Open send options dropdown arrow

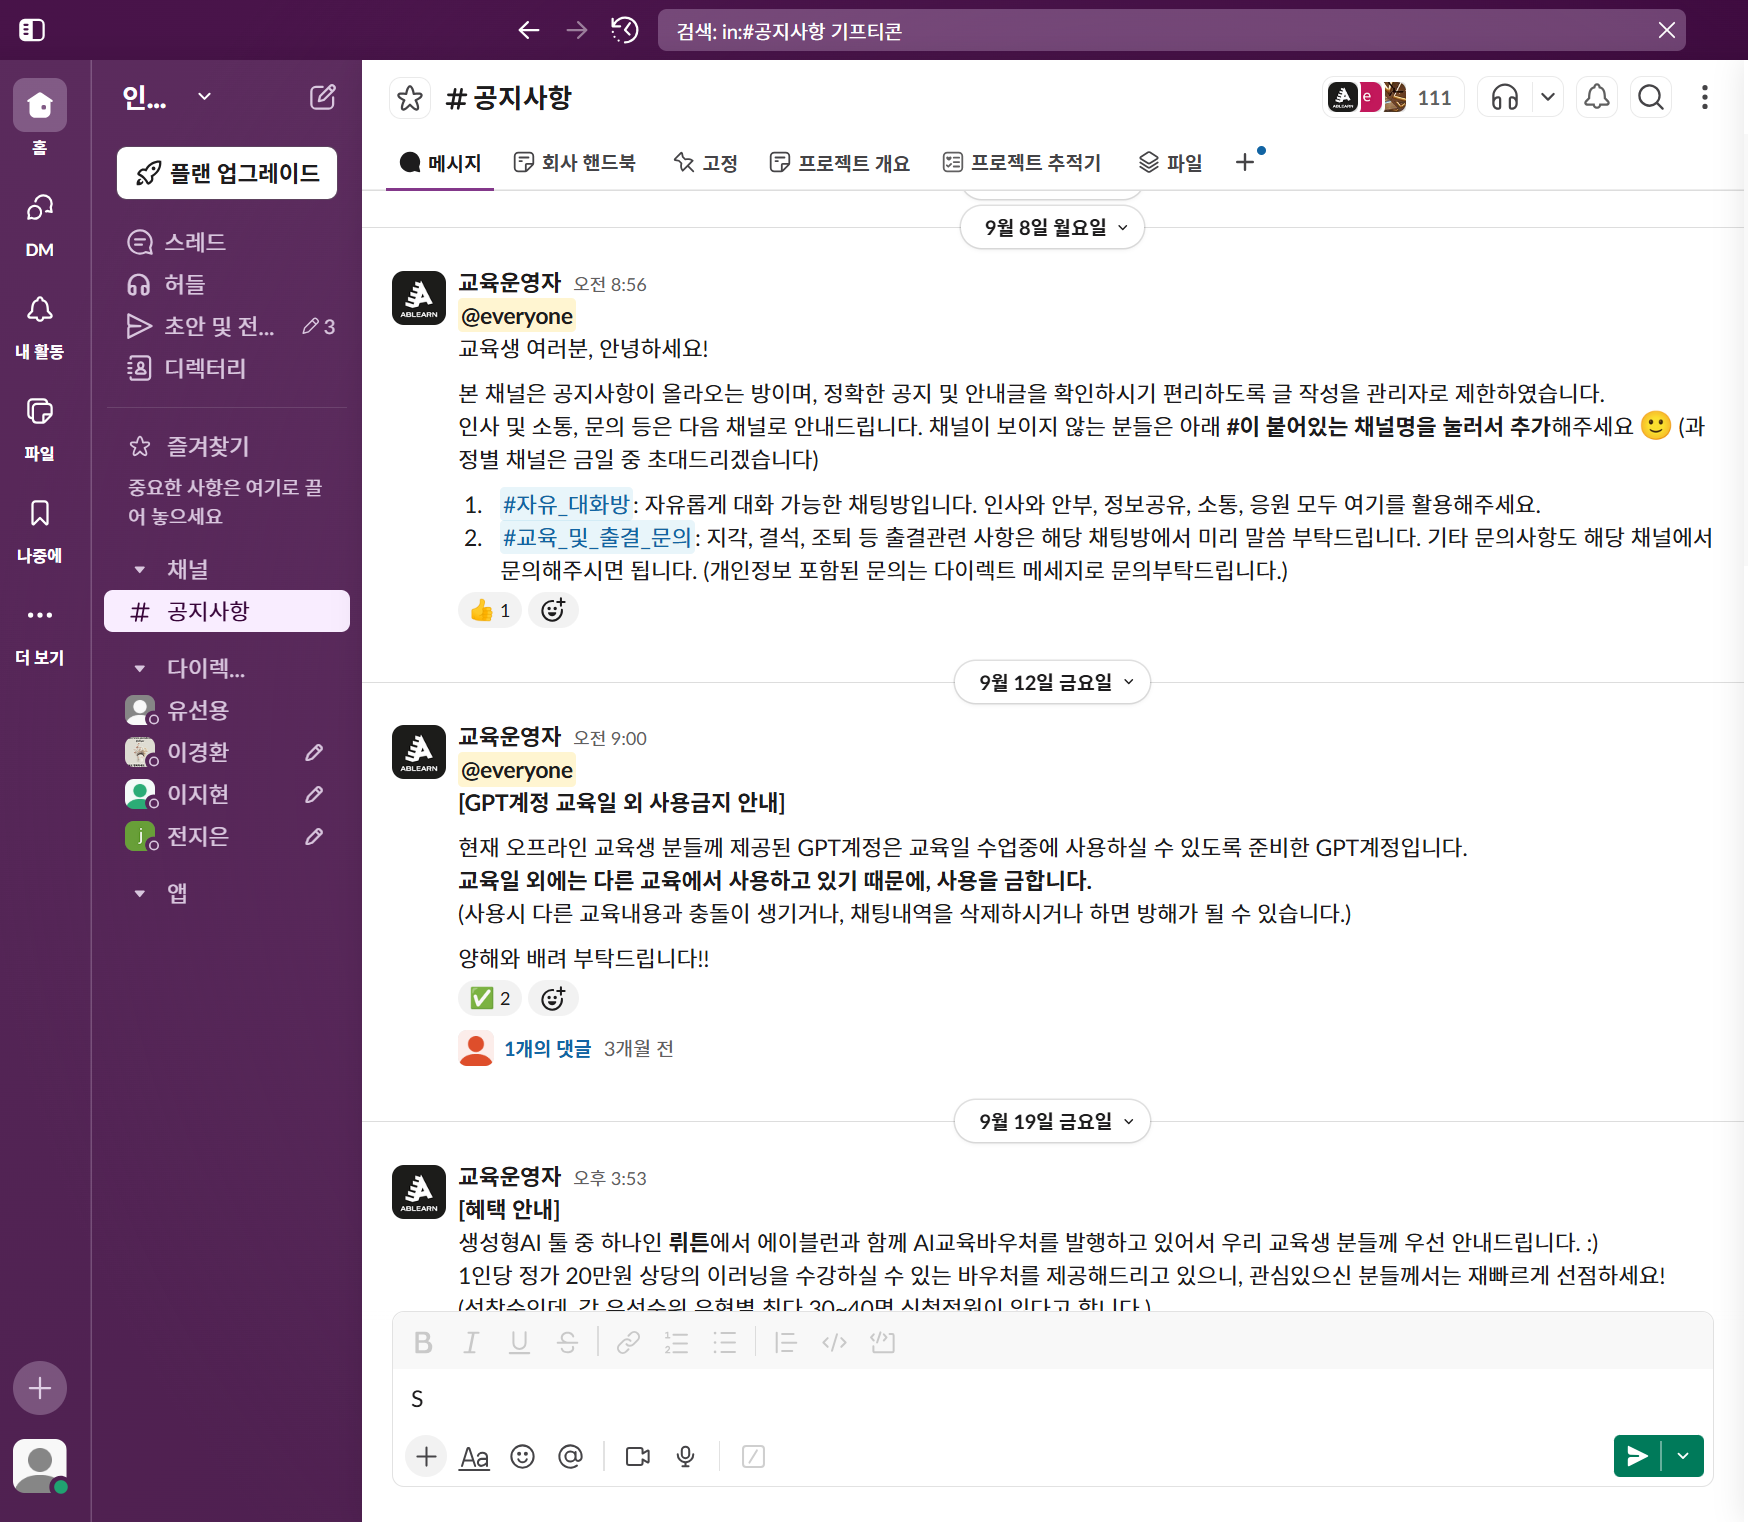click(x=1683, y=1456)
